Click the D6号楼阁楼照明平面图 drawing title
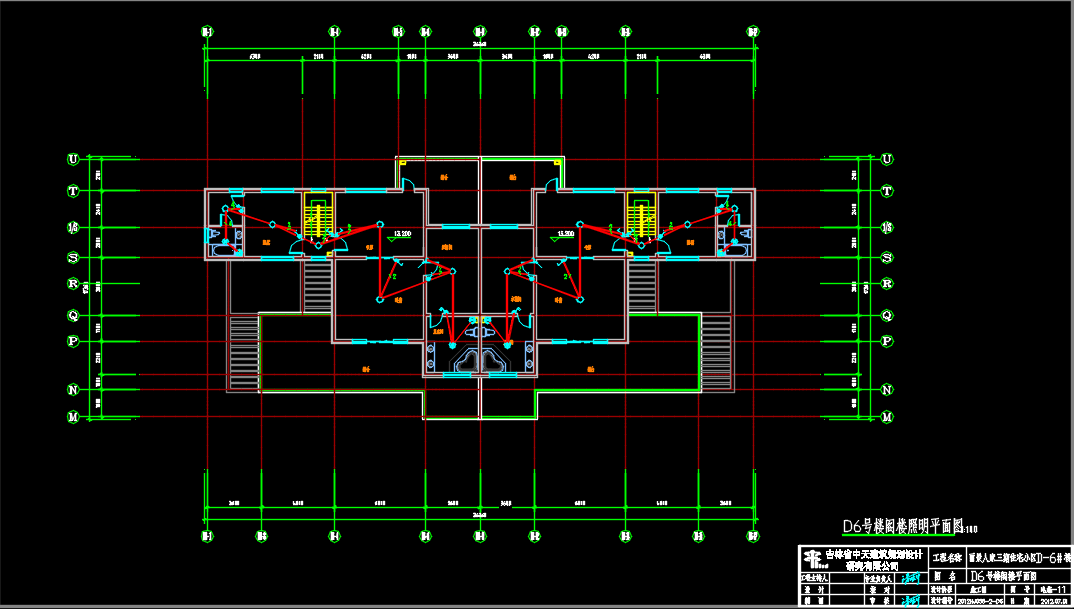Viewport: 1074px width, 609px height. point(903,526)
